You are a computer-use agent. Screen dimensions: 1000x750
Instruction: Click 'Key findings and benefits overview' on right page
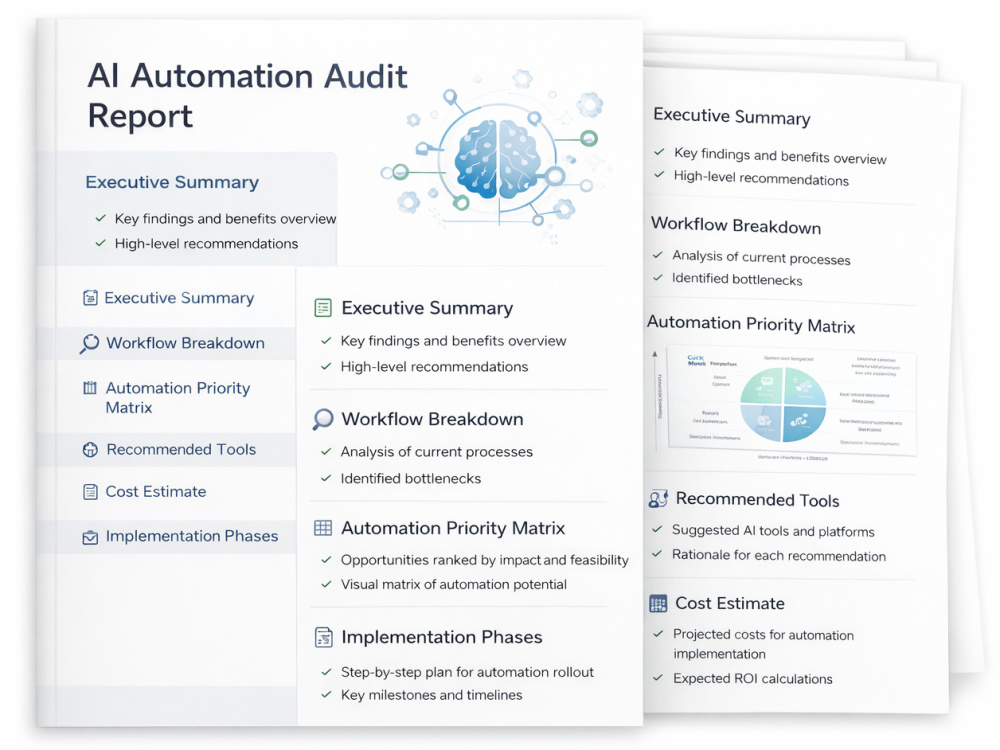(781, 156)
